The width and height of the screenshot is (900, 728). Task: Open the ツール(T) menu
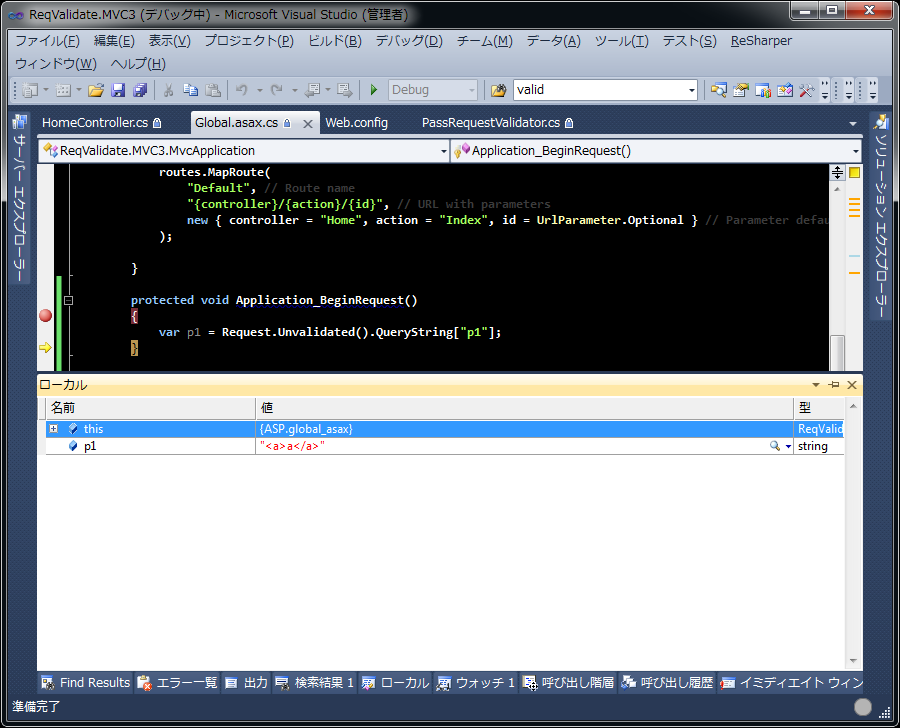[622, 41]
